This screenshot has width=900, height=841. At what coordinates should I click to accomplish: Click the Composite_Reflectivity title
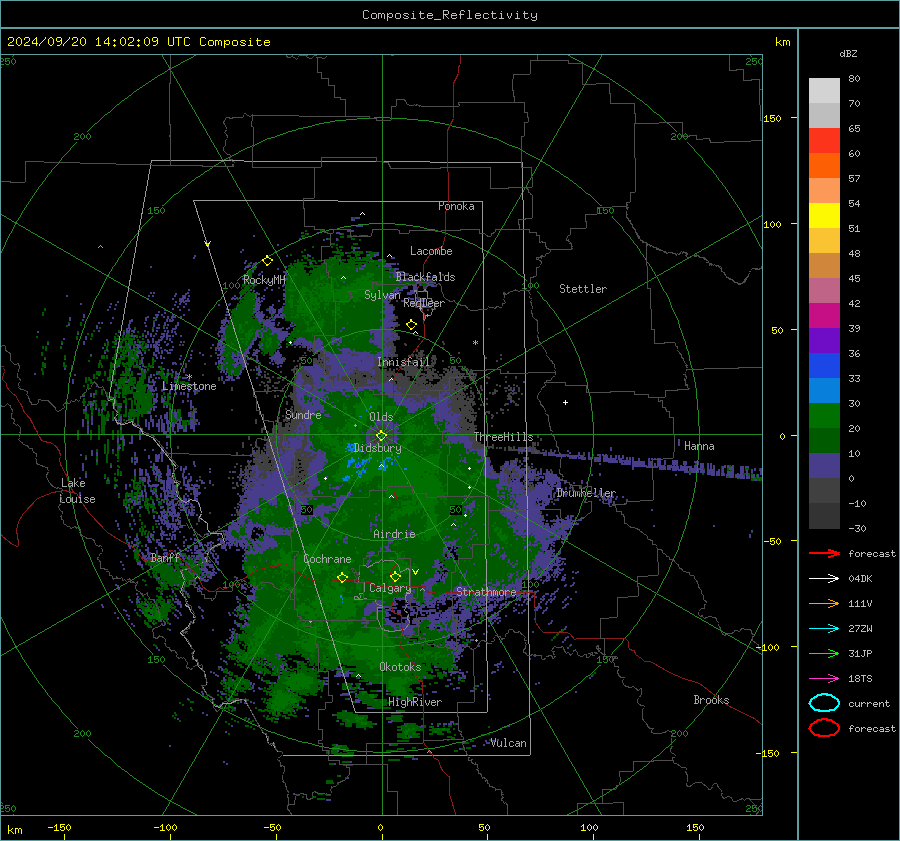click(x=449, y=15)
